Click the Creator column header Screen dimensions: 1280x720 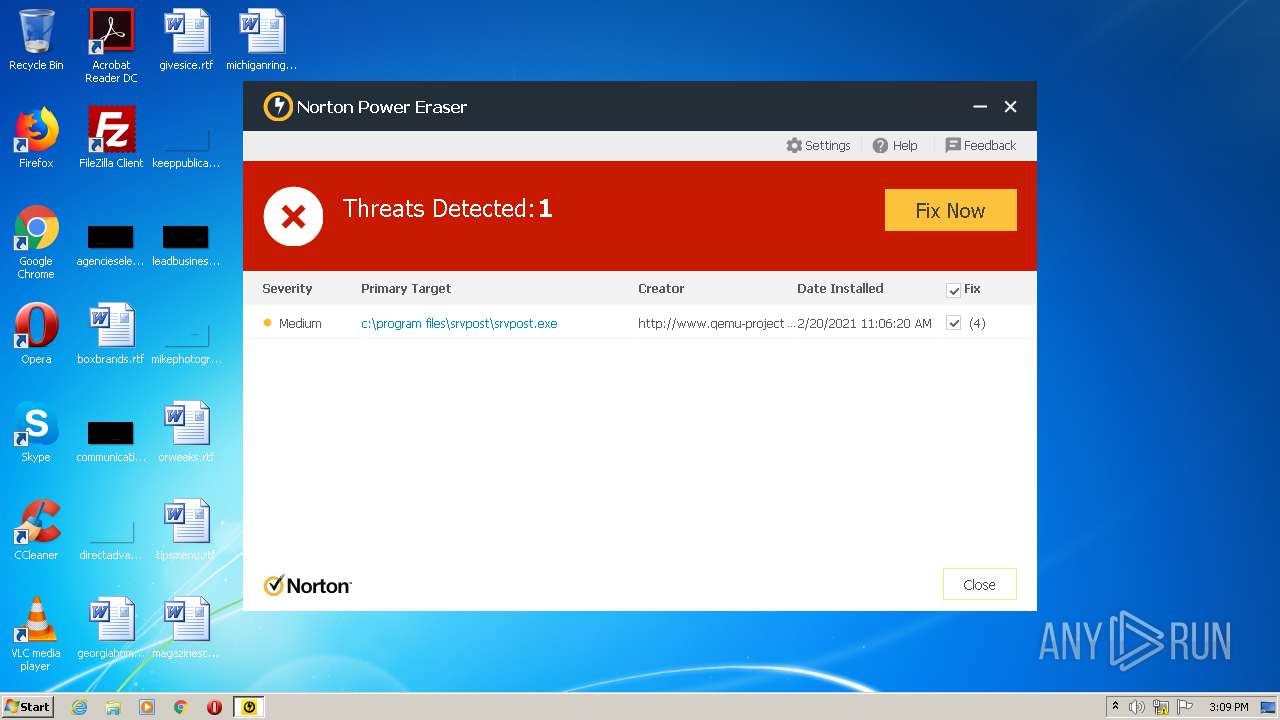(x=661, y=288)
